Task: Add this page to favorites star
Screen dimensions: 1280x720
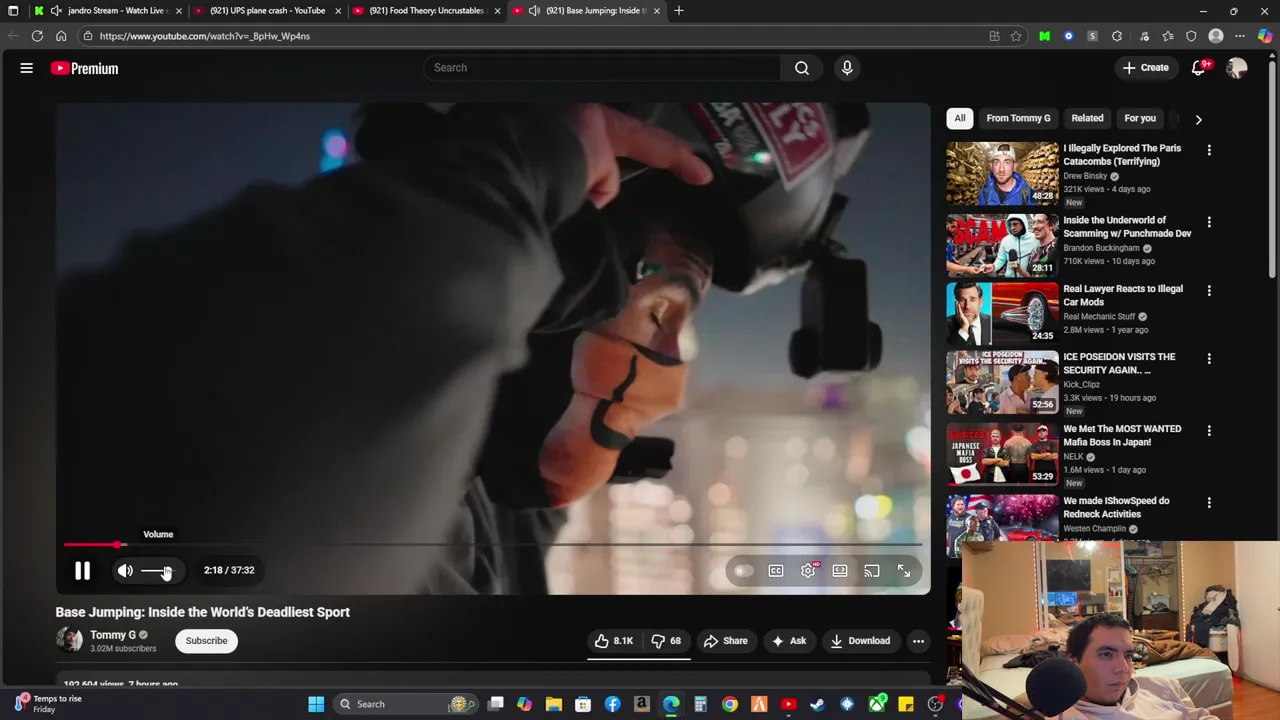Action: 1016,36
